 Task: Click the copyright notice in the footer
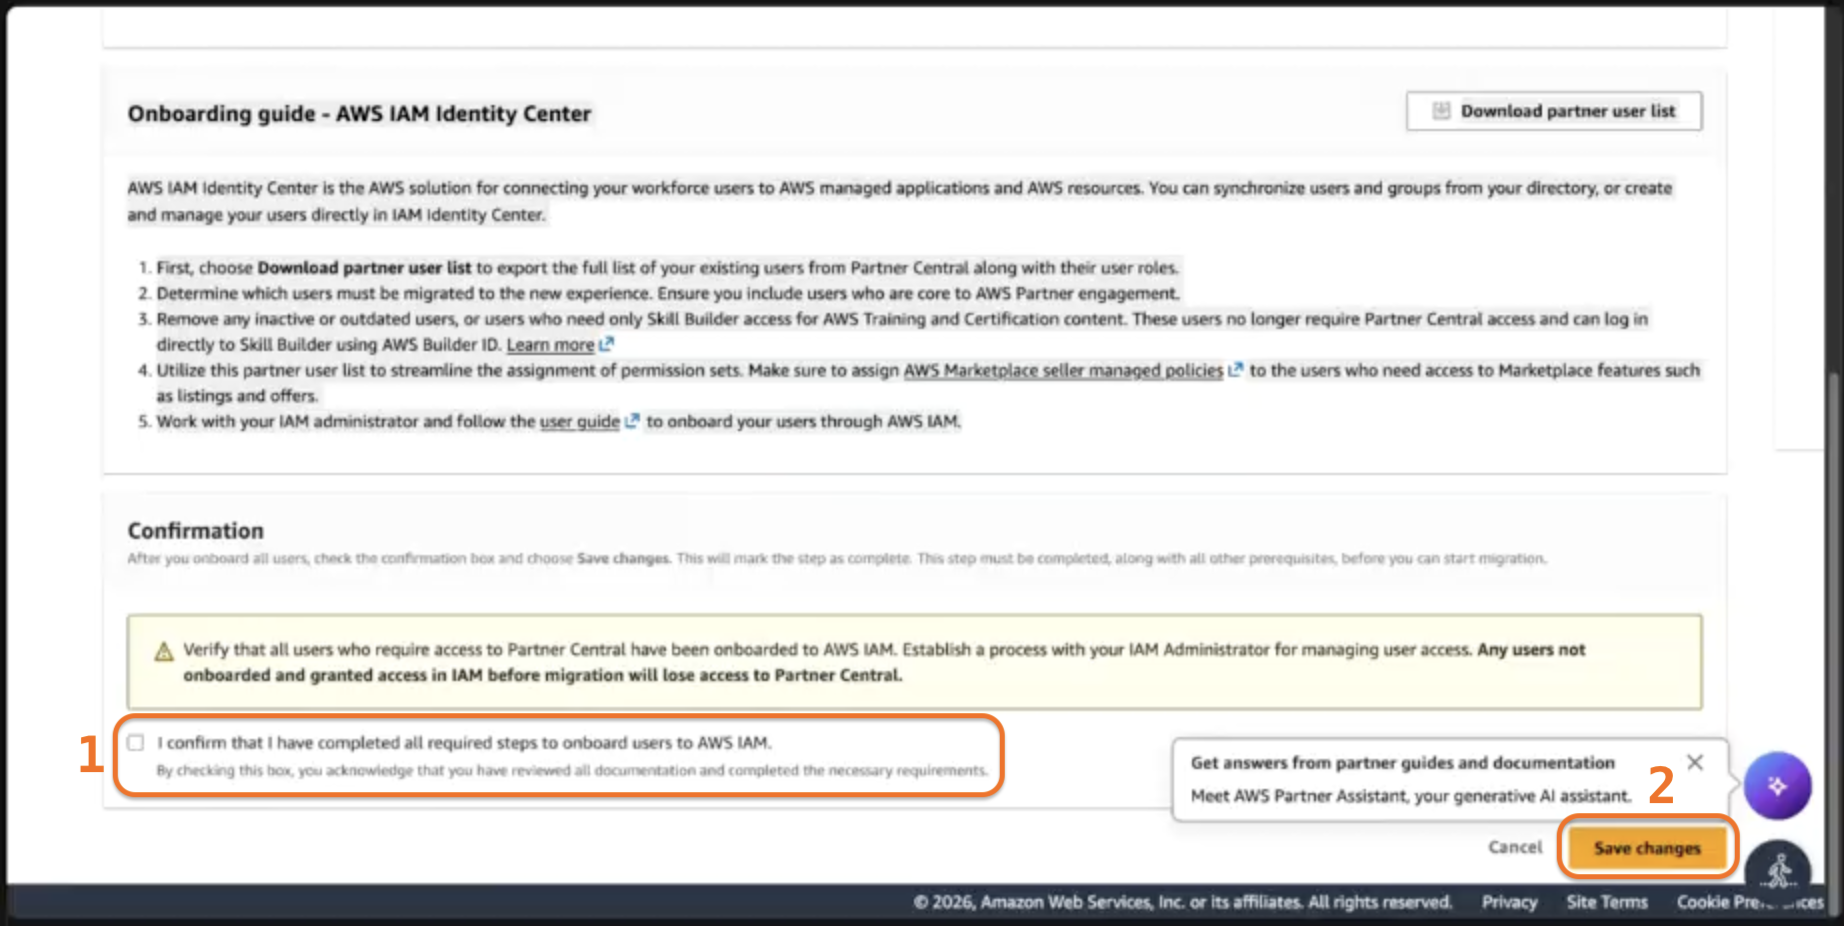[1182, 902]
